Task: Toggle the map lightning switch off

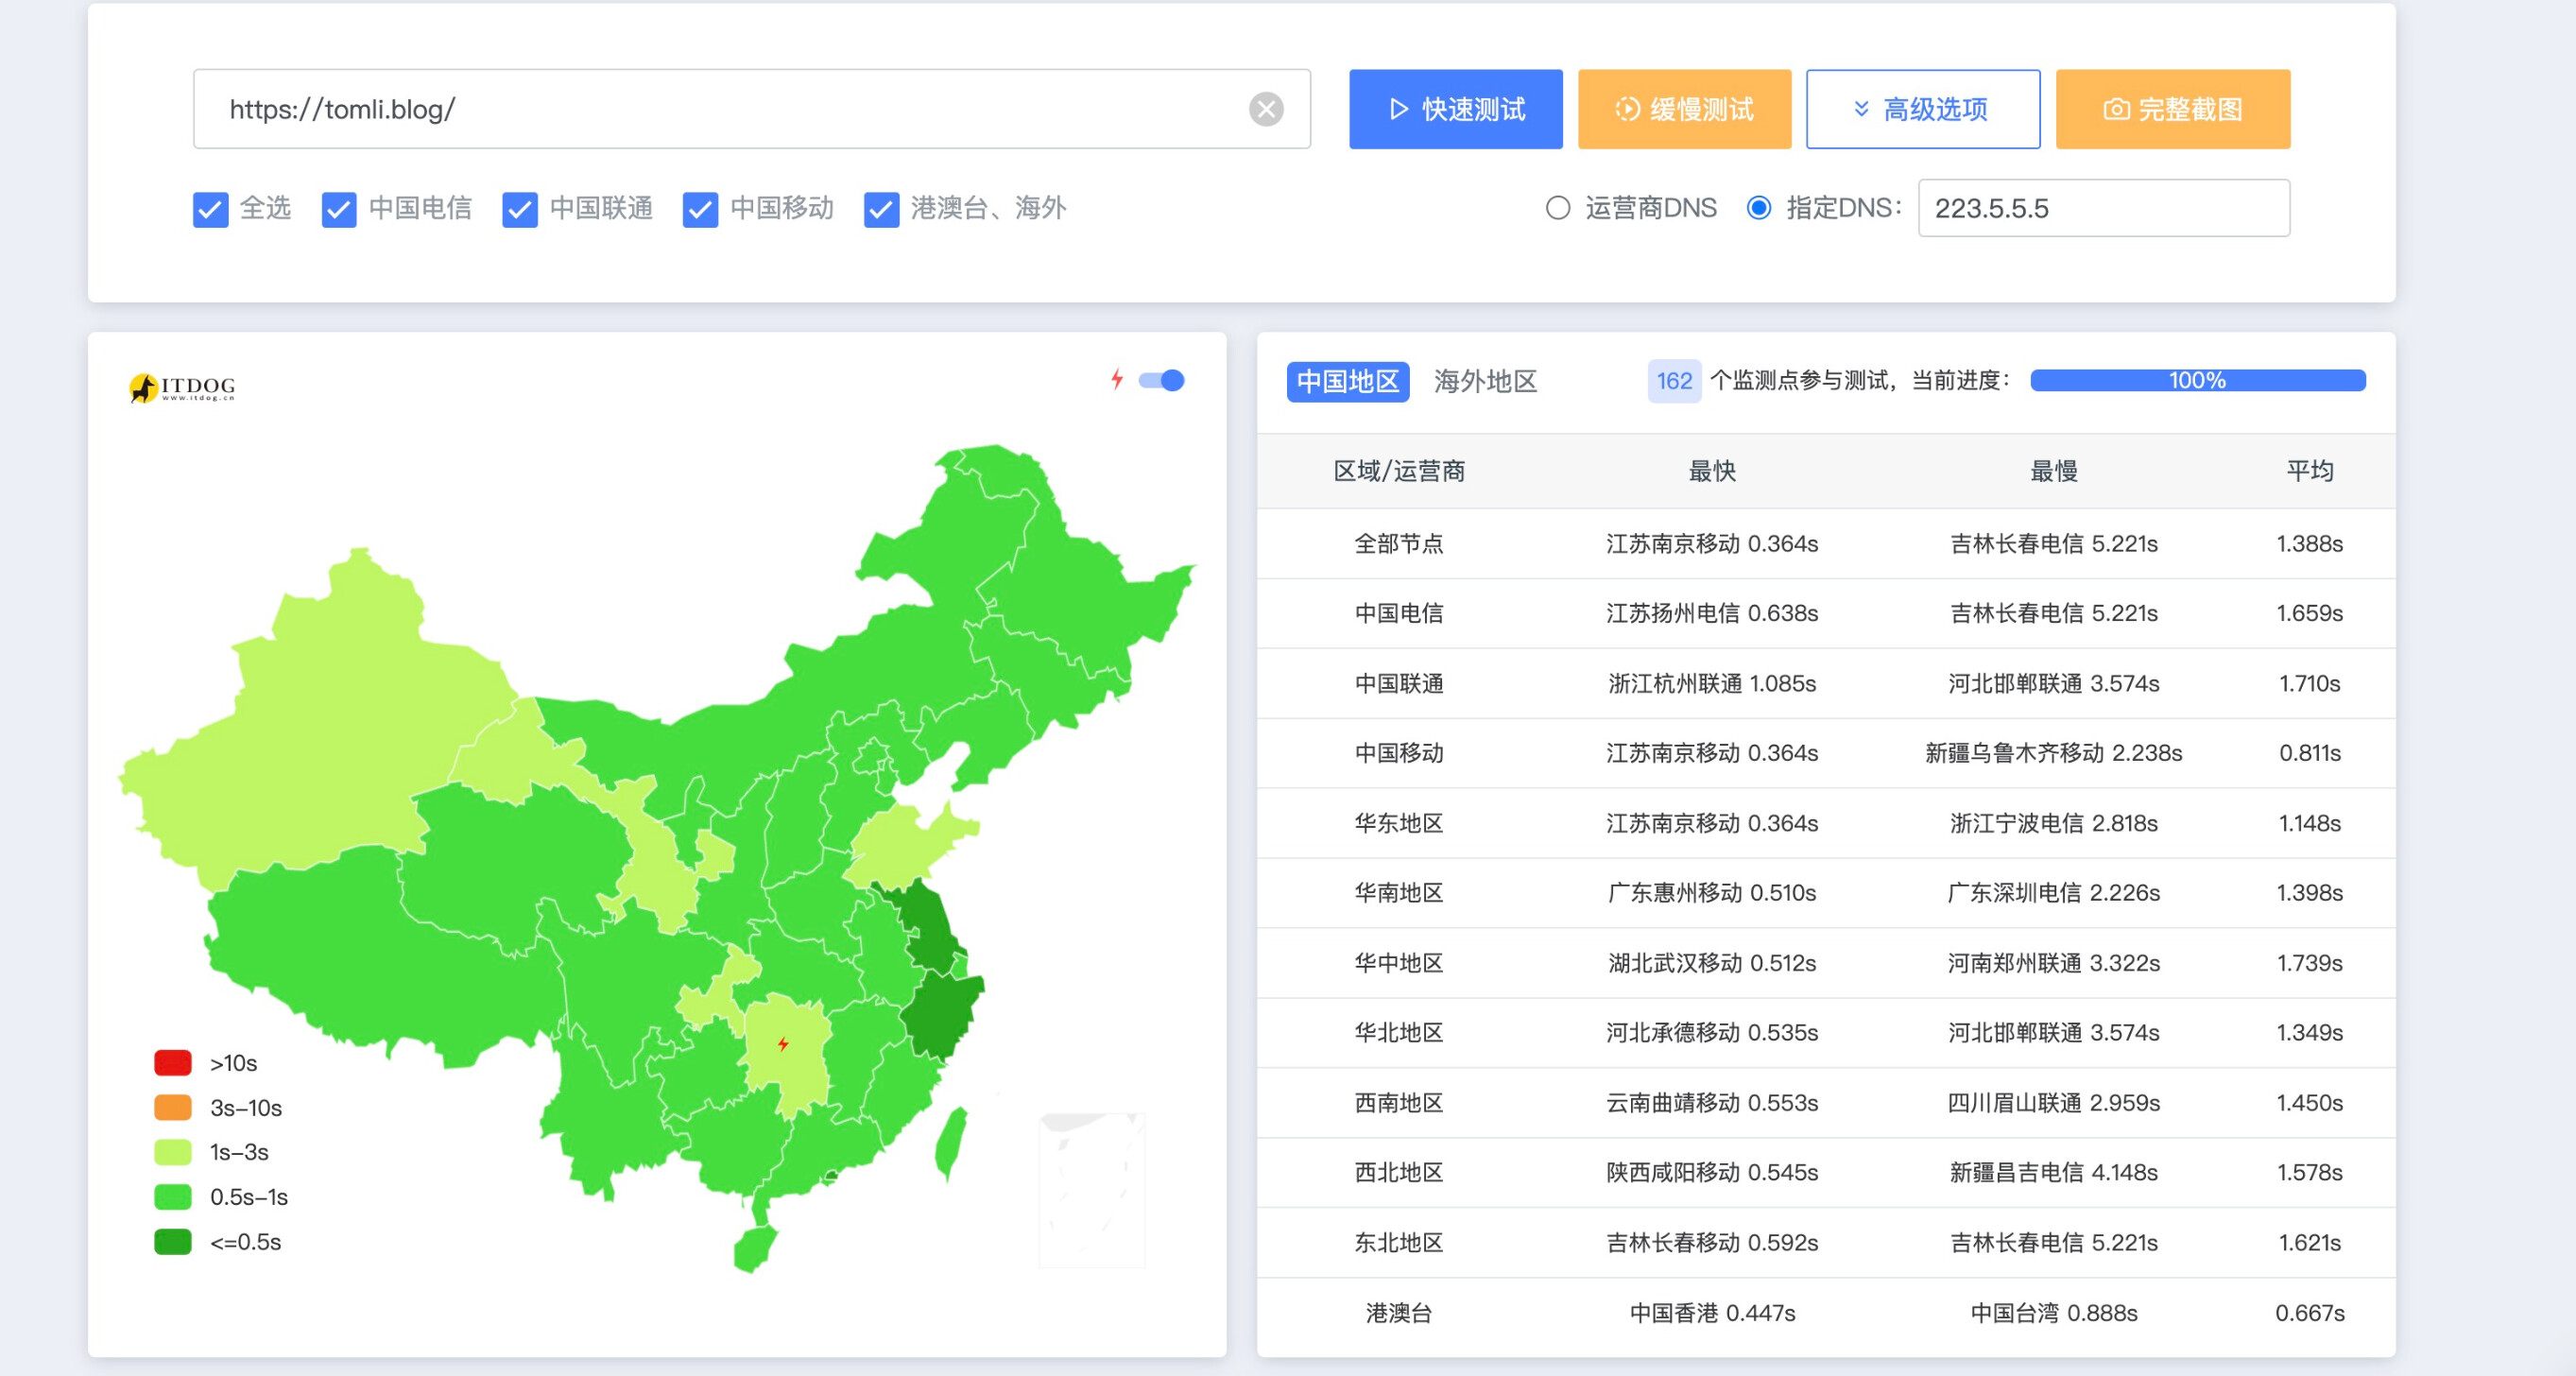Action: pos(1161,380)
